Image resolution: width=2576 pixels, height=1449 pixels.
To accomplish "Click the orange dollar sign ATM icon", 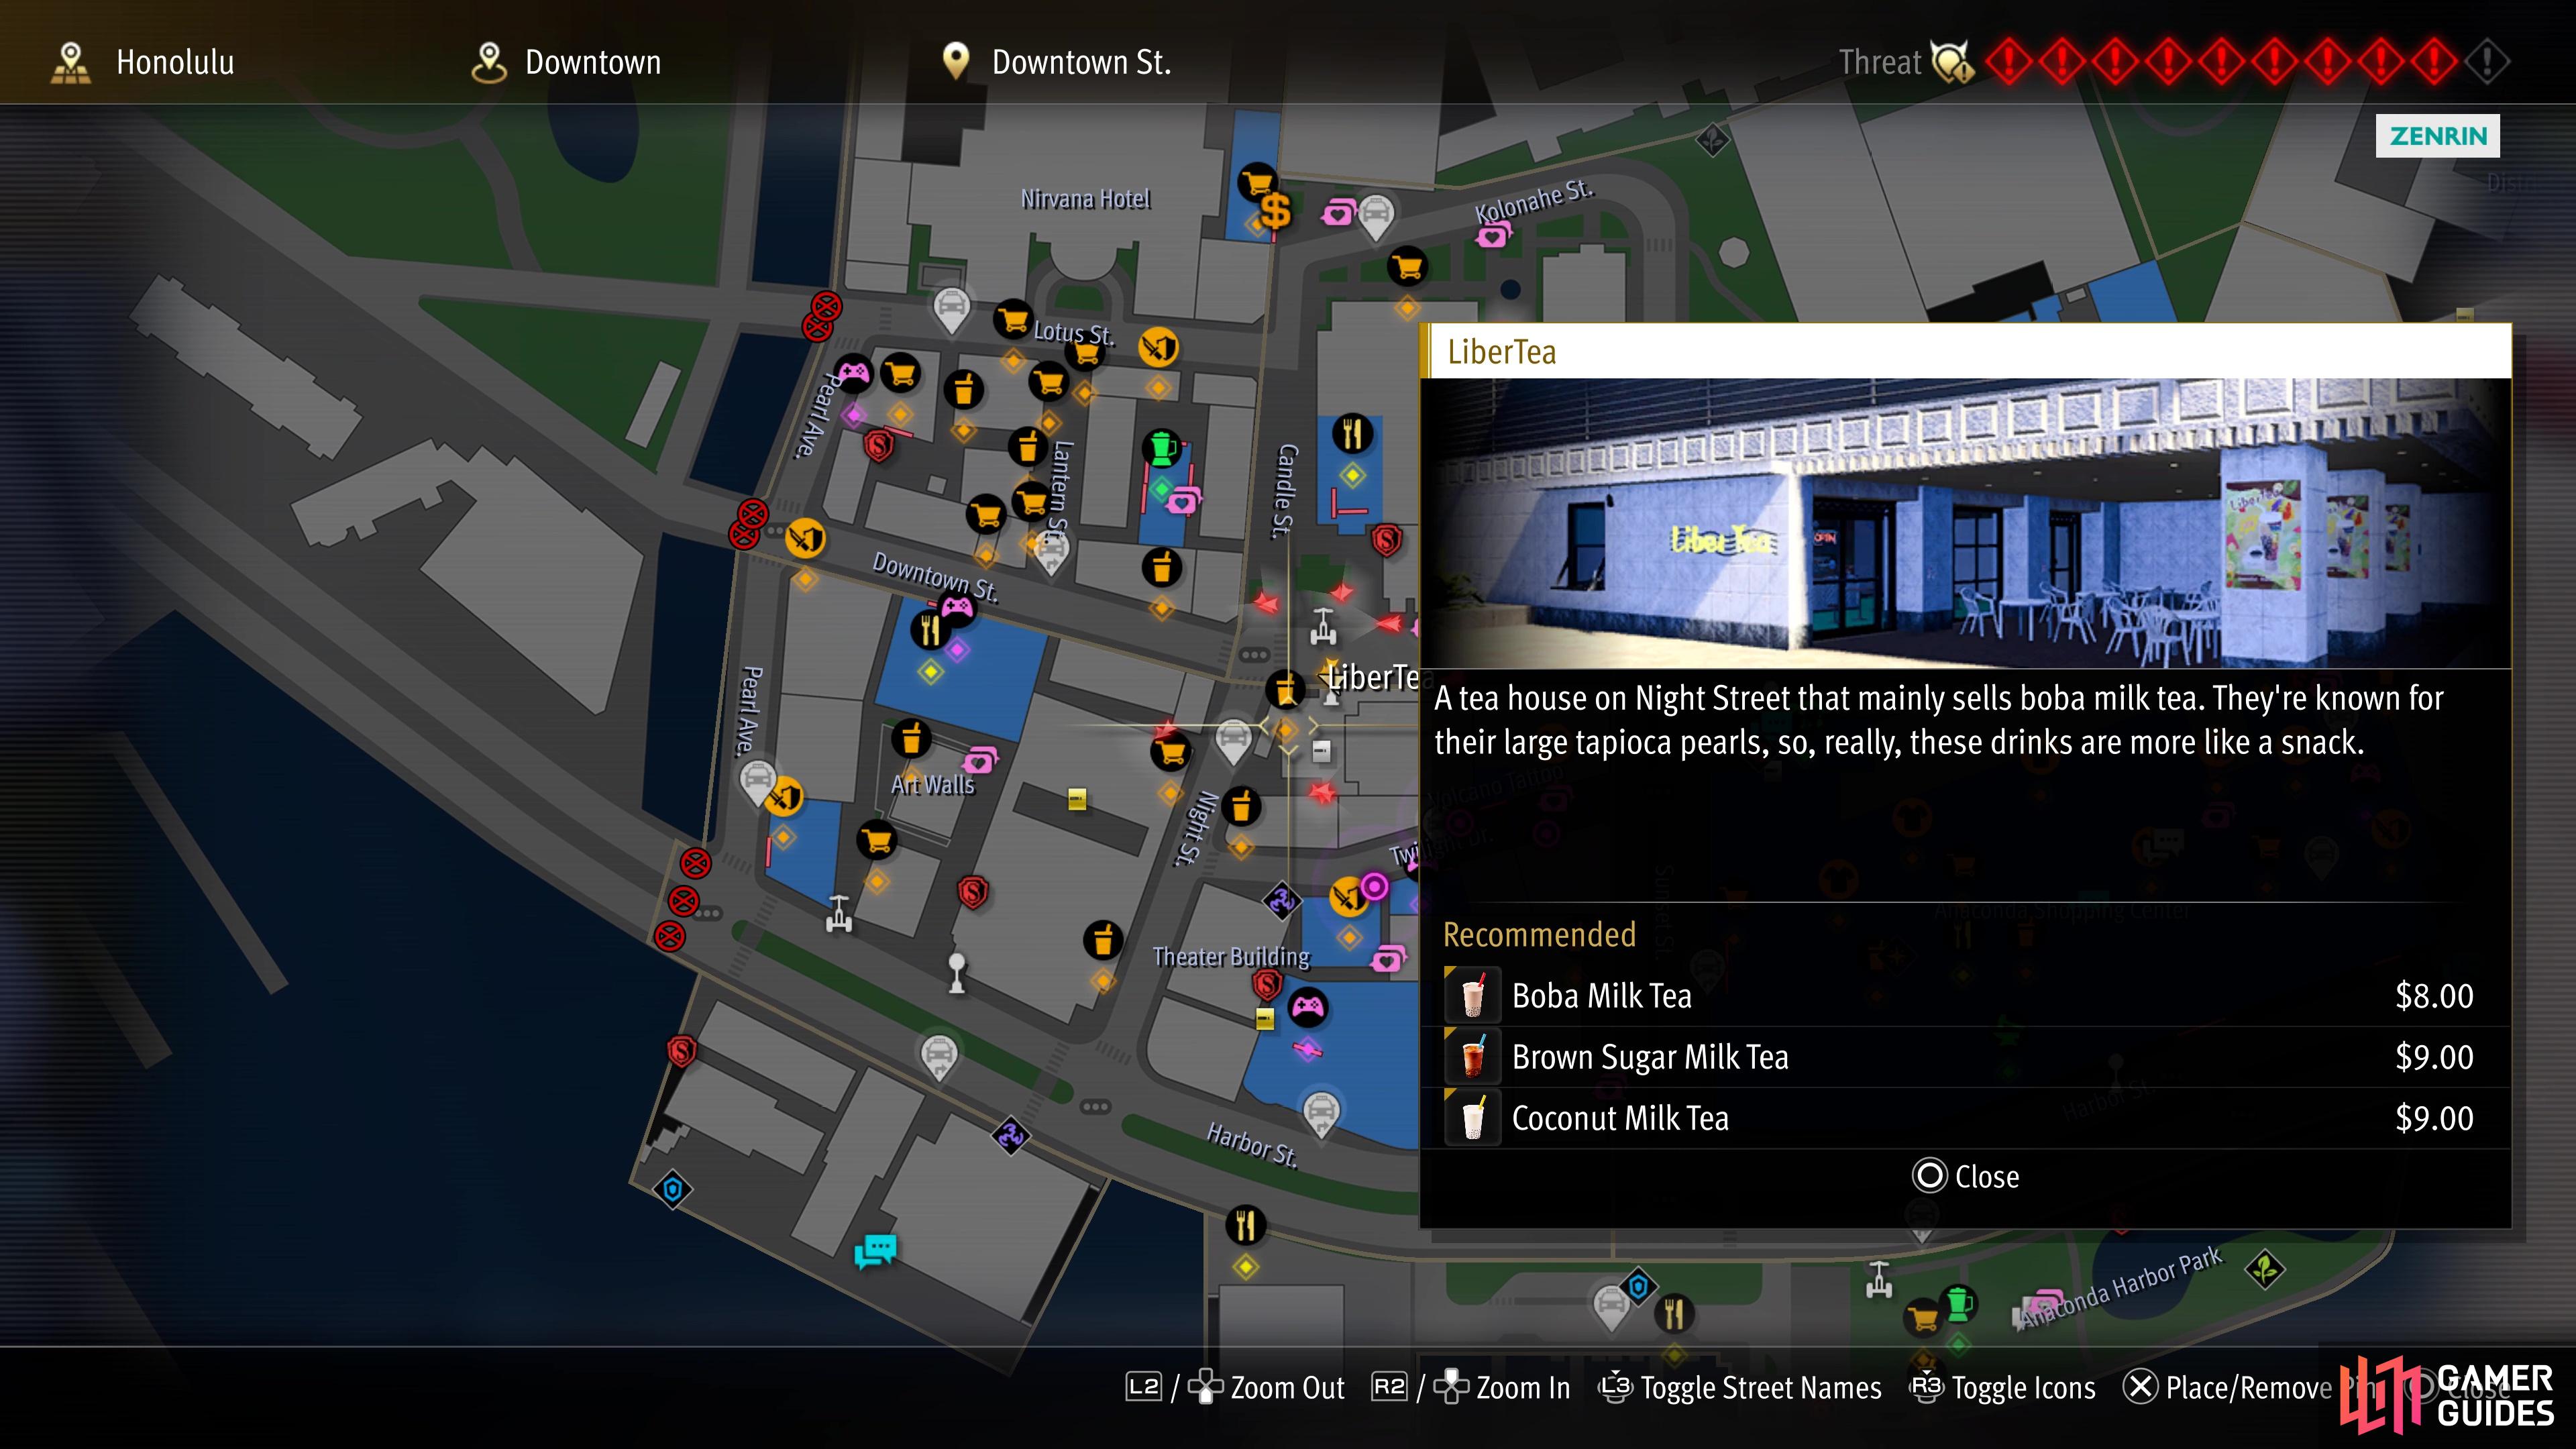I will point(1275,212).
